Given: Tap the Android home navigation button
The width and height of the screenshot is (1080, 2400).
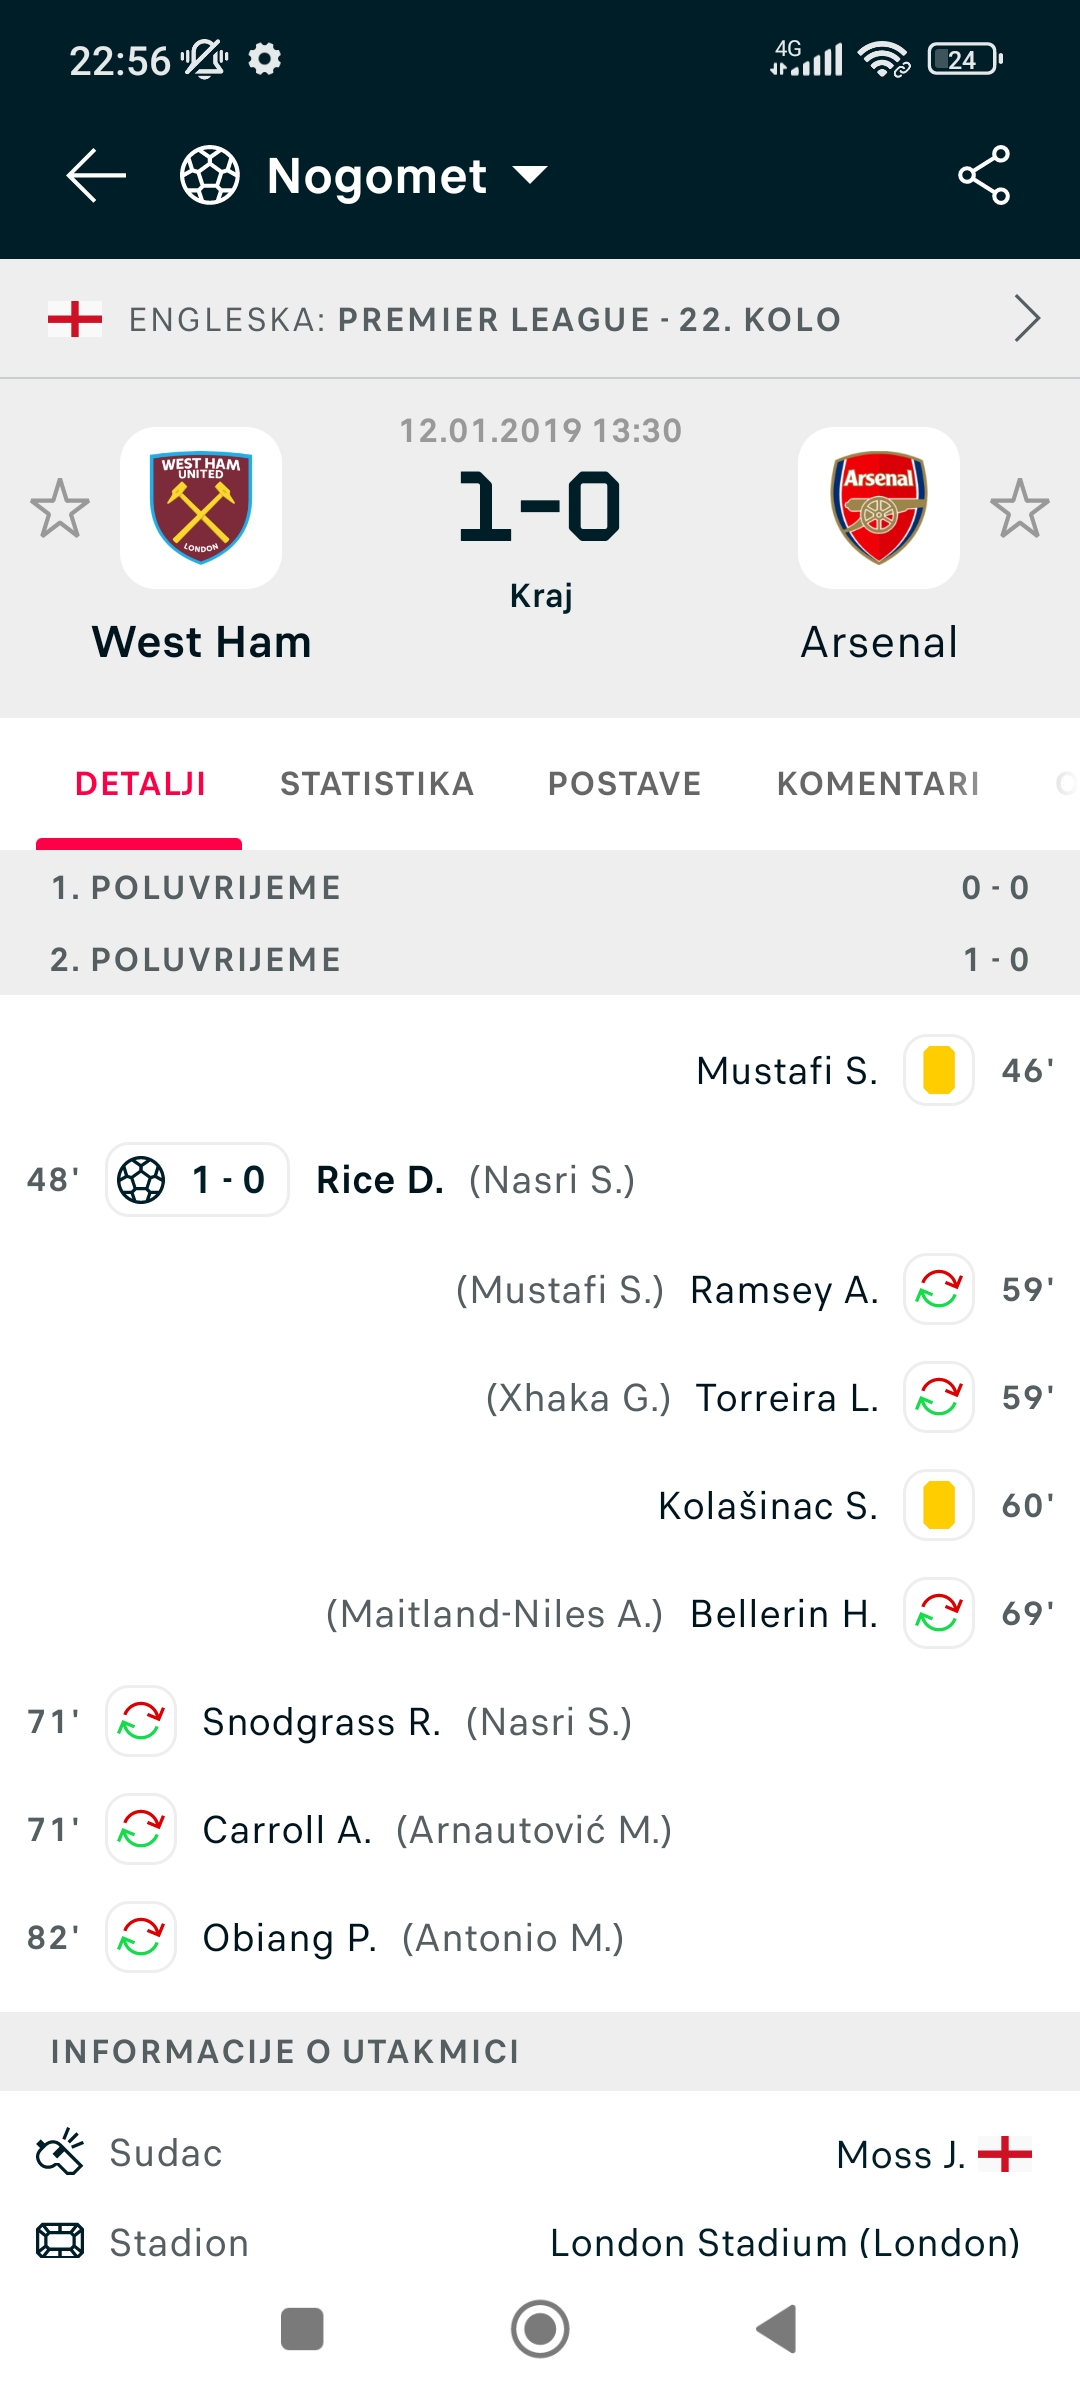Looking at the screenshot, I should click(x=540, y=2329).
